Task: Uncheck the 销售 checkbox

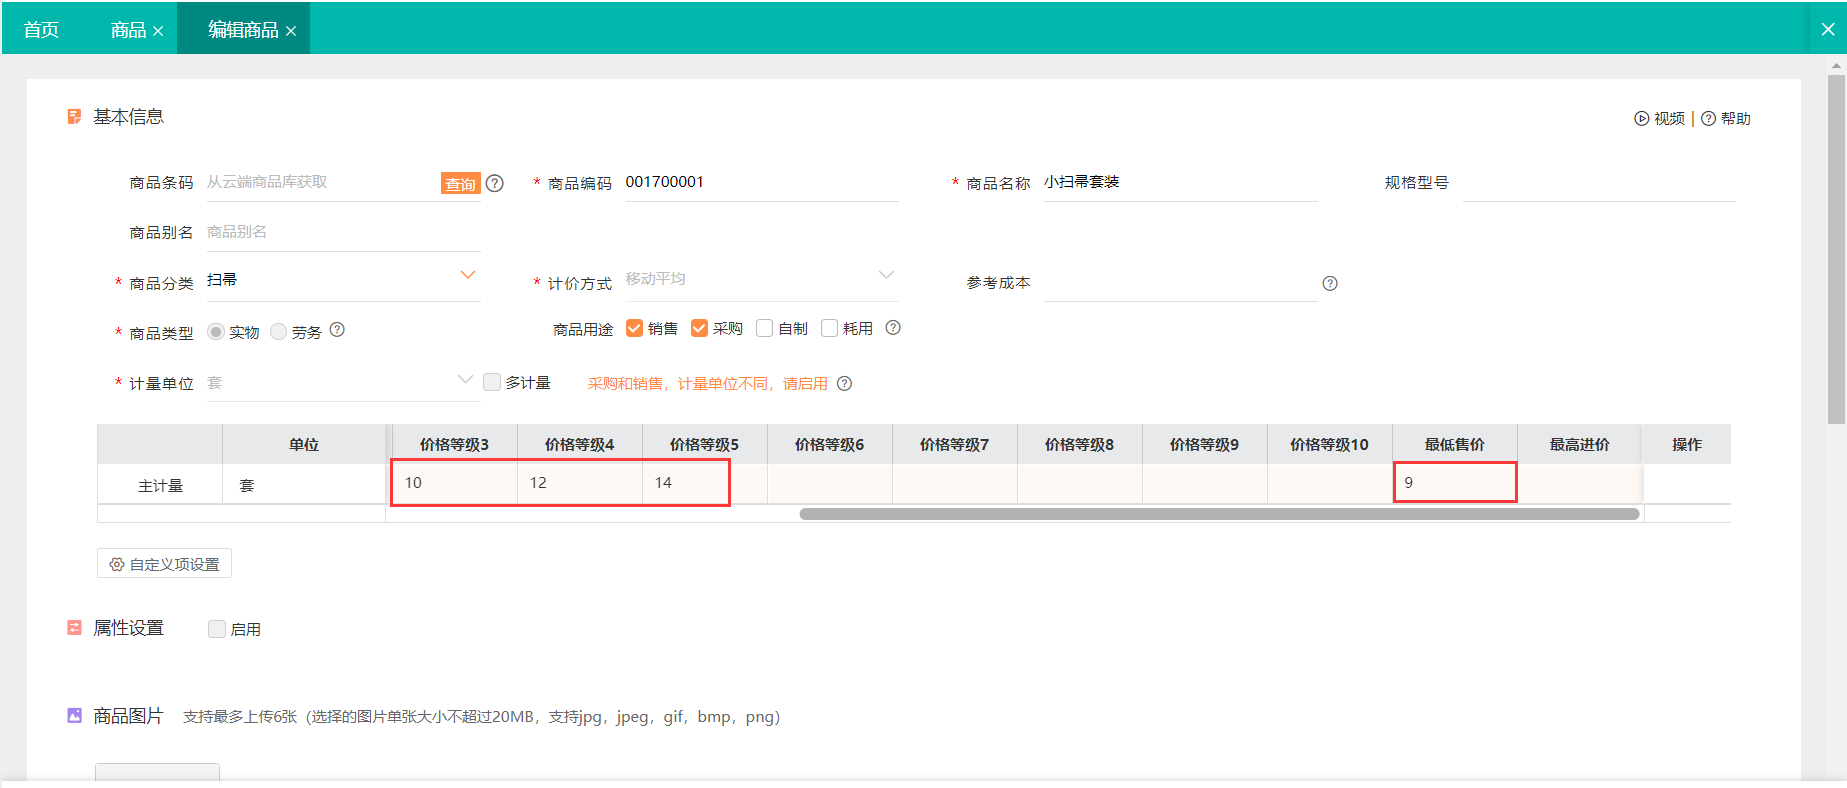Action: tap(634, 328)
